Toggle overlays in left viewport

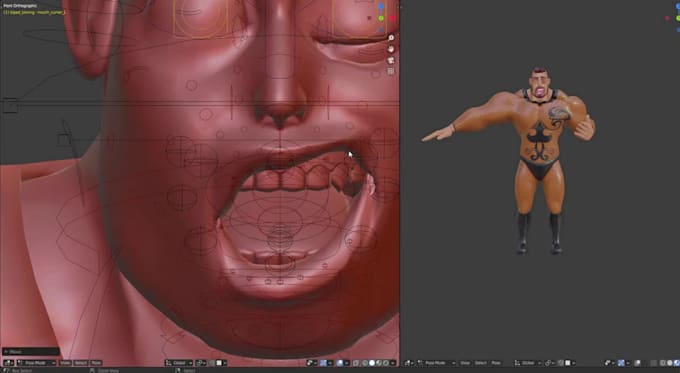(340, 363)
